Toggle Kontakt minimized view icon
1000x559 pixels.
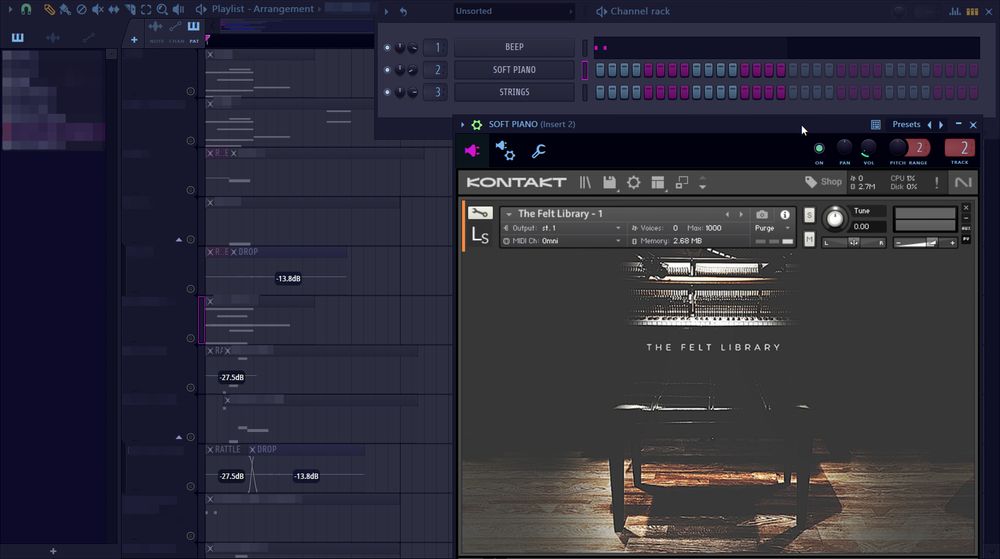click(681, 182)
